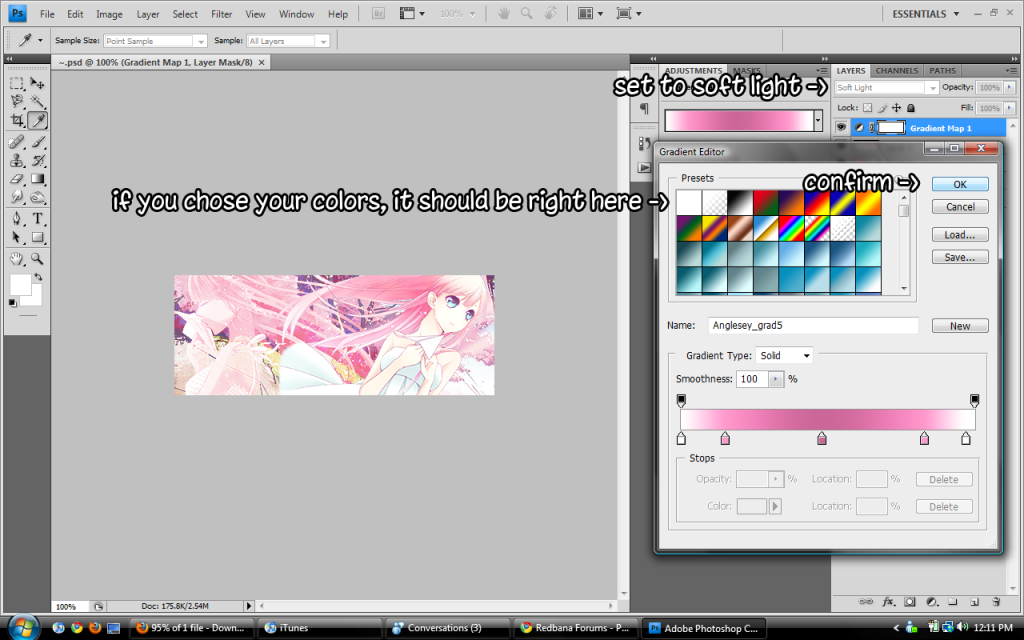This screenshot has height=640, width=1024.
Task: Select the Gradient tool in toolbox
Action: click(x=37, y=178)
